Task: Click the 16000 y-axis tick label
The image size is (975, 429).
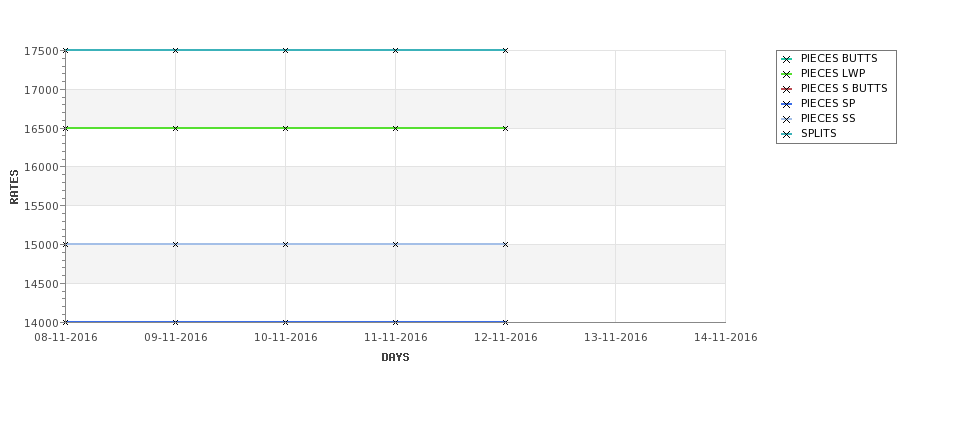Action: [x=41, y=167]
